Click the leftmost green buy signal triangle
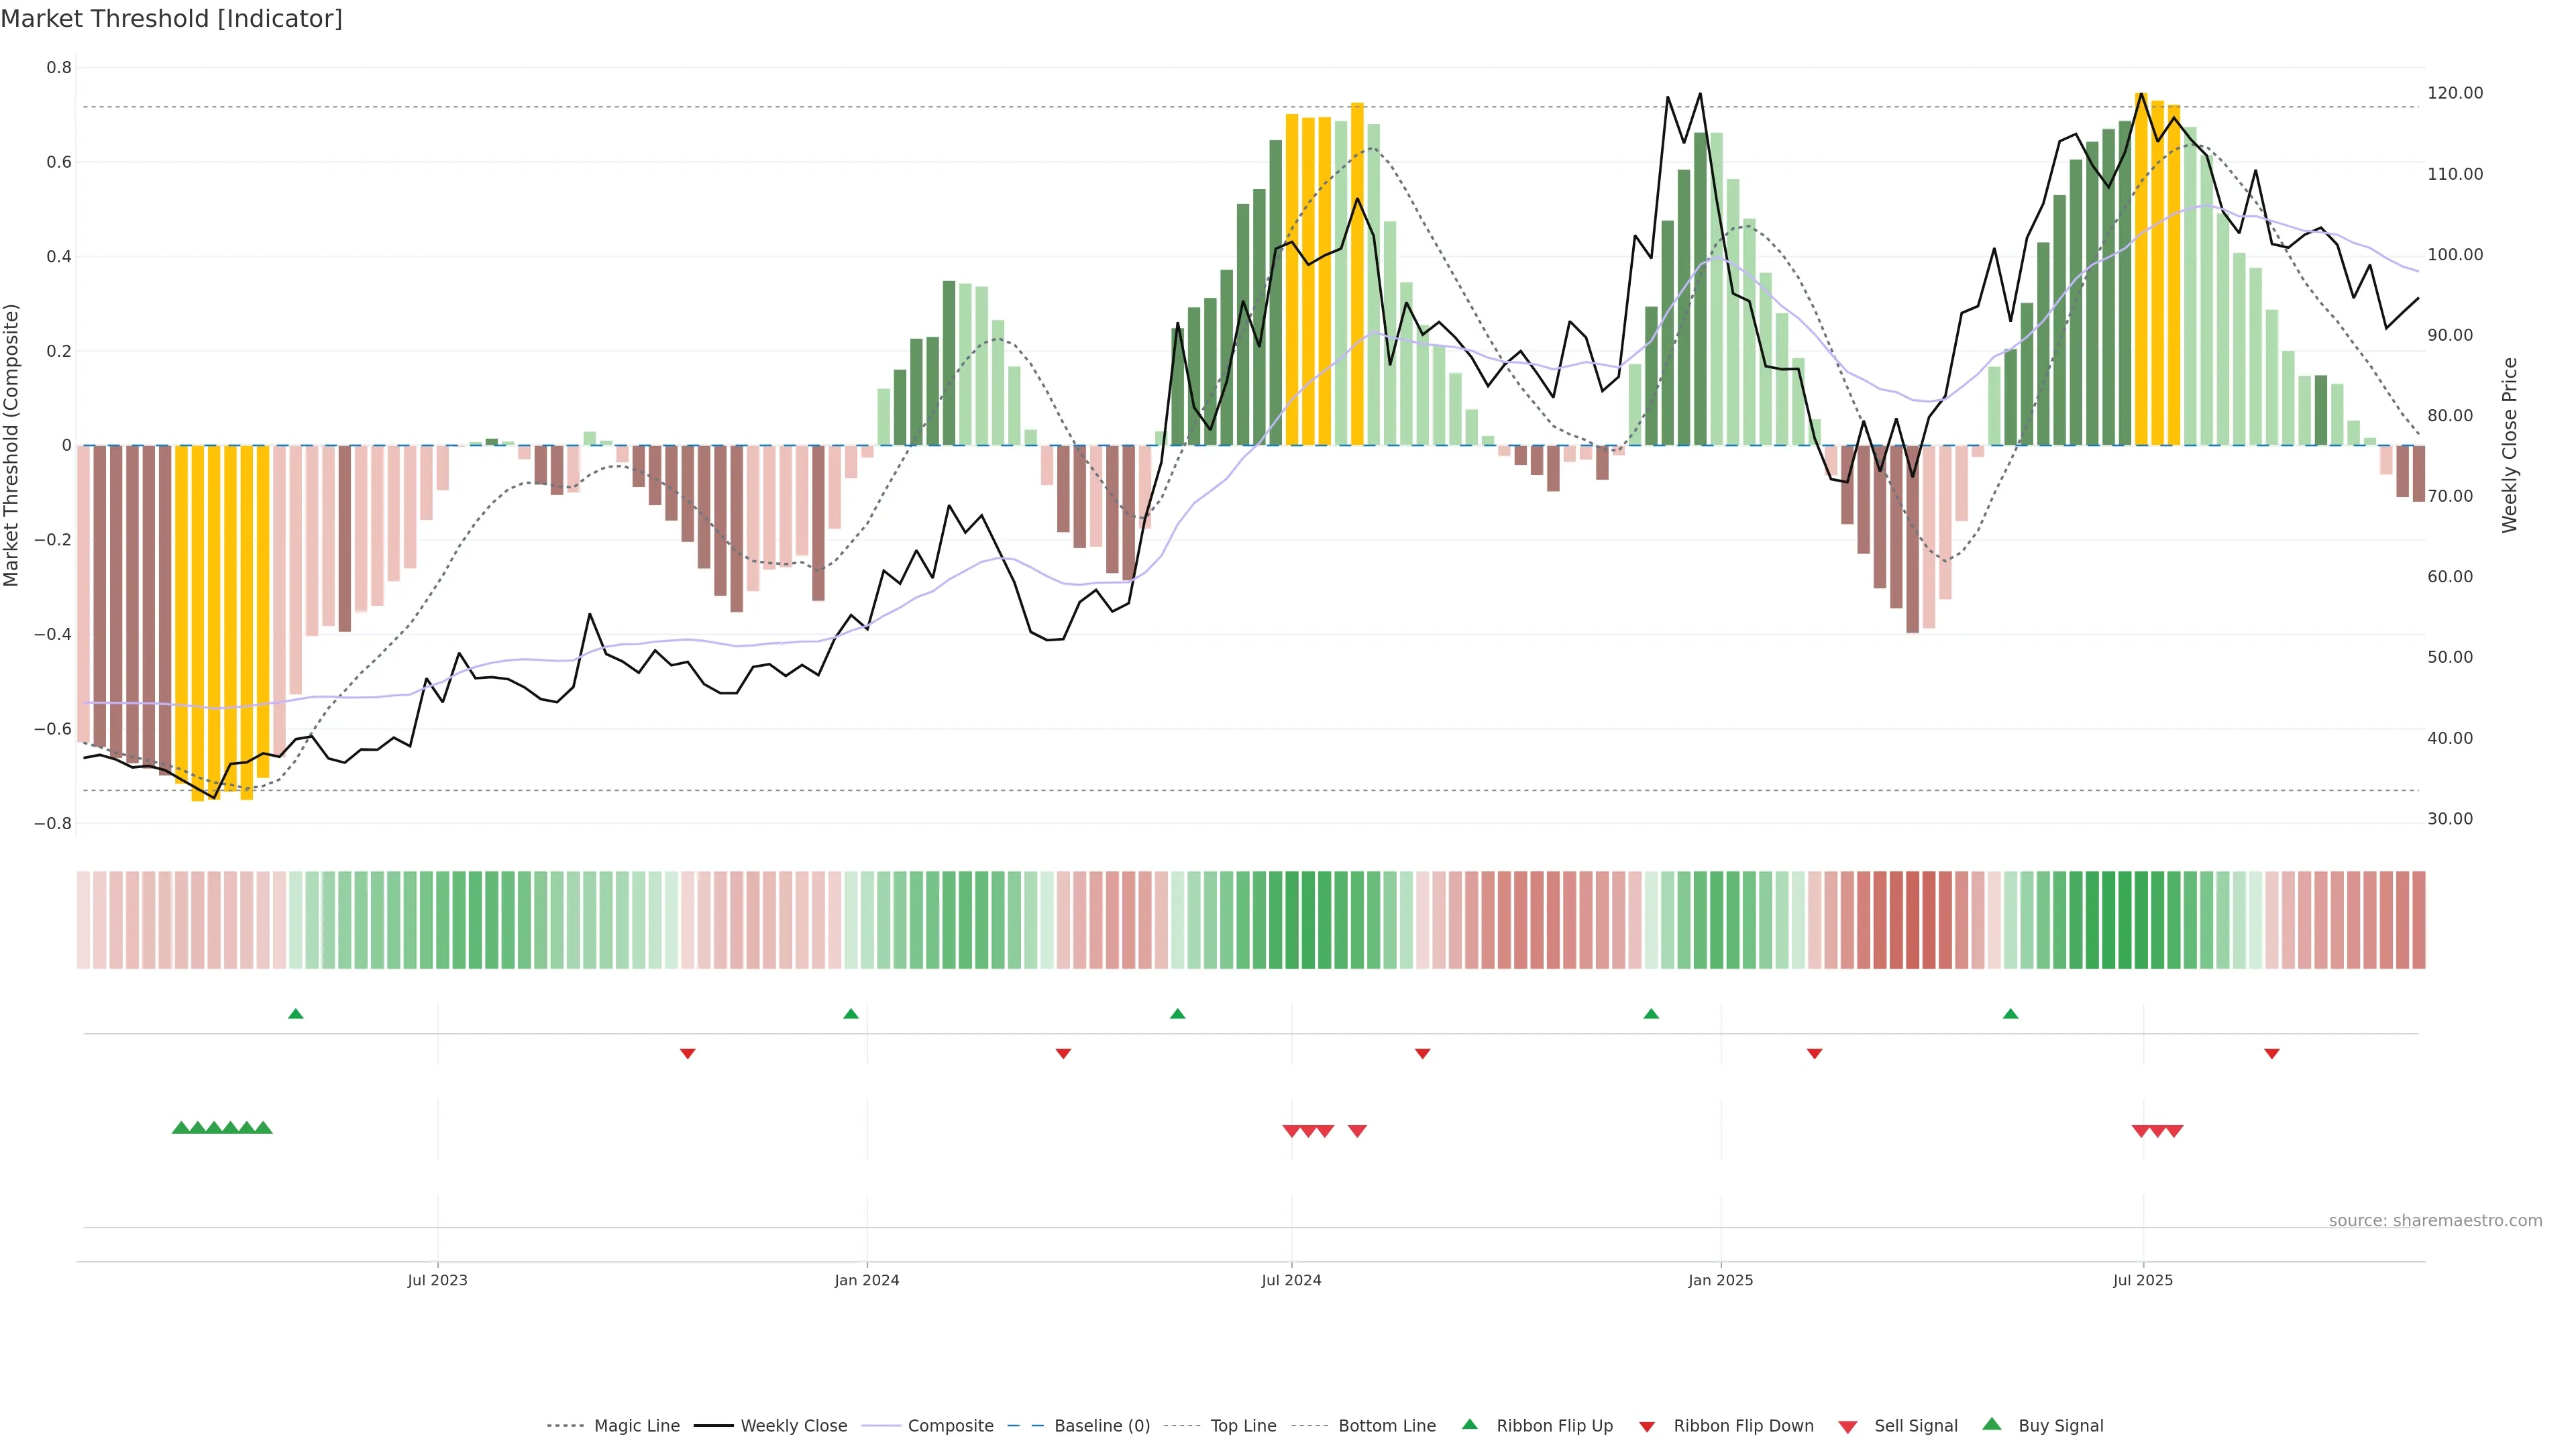2576x1449 pixels. pyautogui.click(x=181, y=1128)
